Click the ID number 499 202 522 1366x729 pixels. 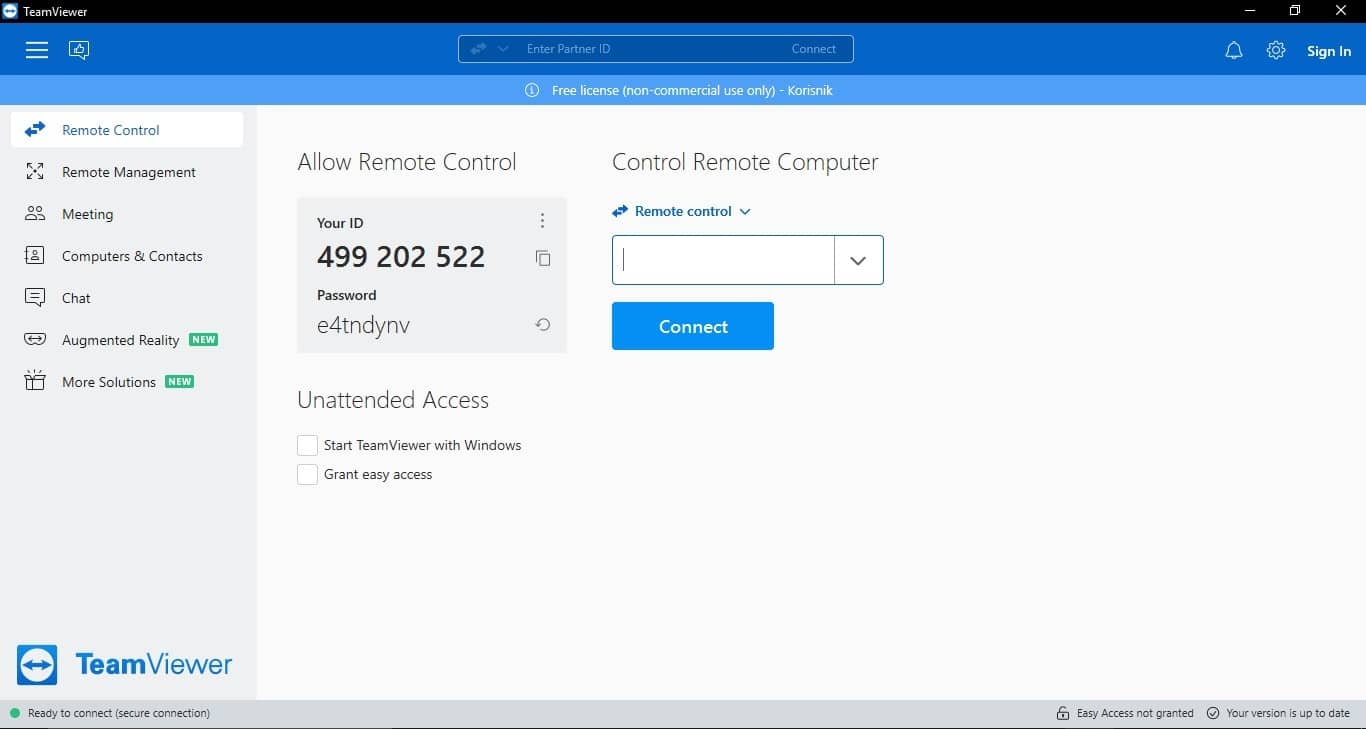(401, 257)
